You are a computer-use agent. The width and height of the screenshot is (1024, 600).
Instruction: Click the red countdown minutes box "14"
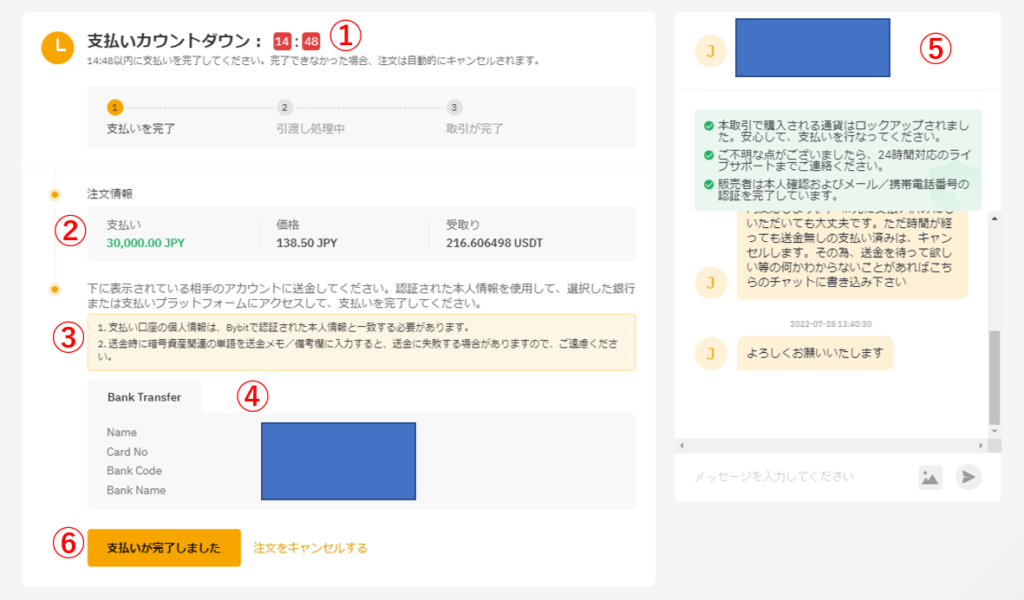pyautogui.click(x=281, y=42)
